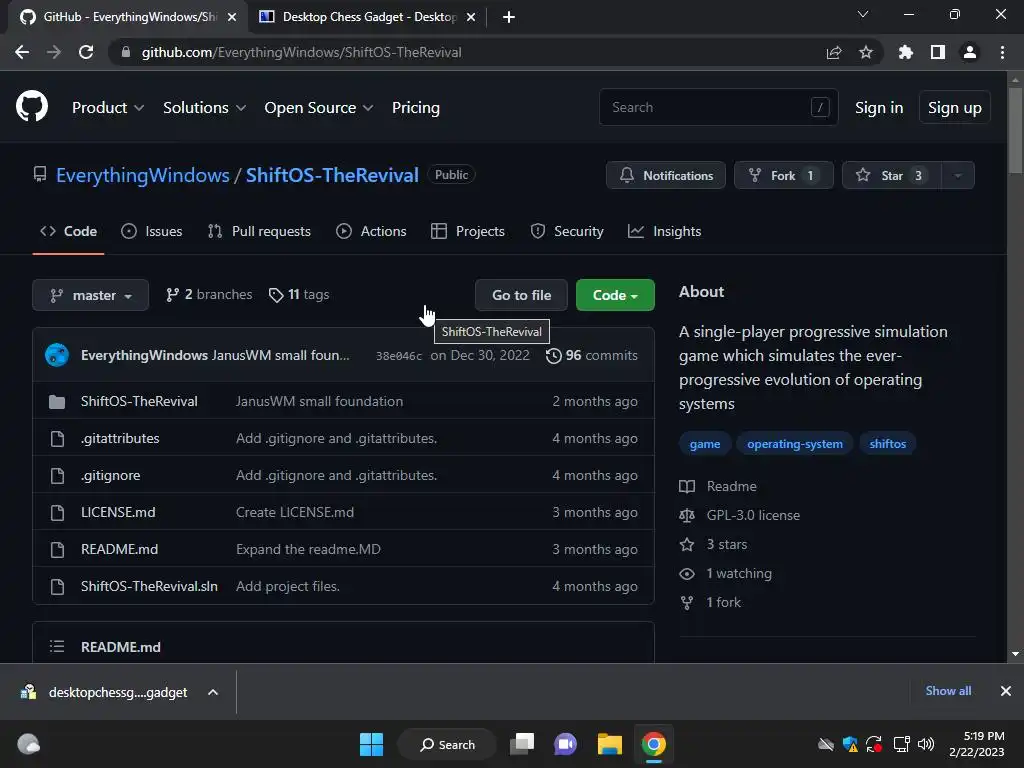Click the GitHub Octocat logo
Screen dimensions: 1024x768
[x=32, y=107]
